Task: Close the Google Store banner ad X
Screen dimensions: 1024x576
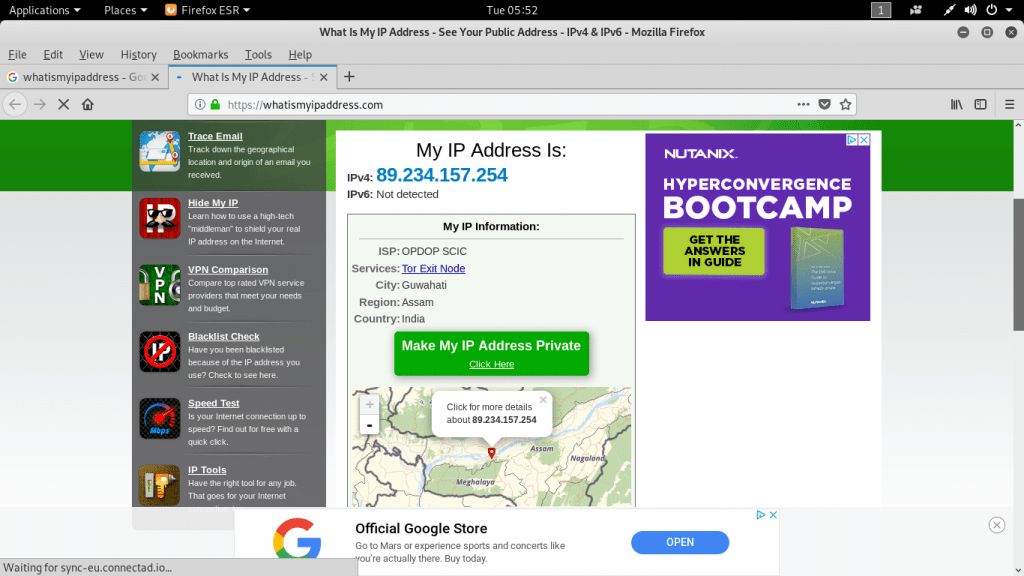Action: [x=773, y=515]
